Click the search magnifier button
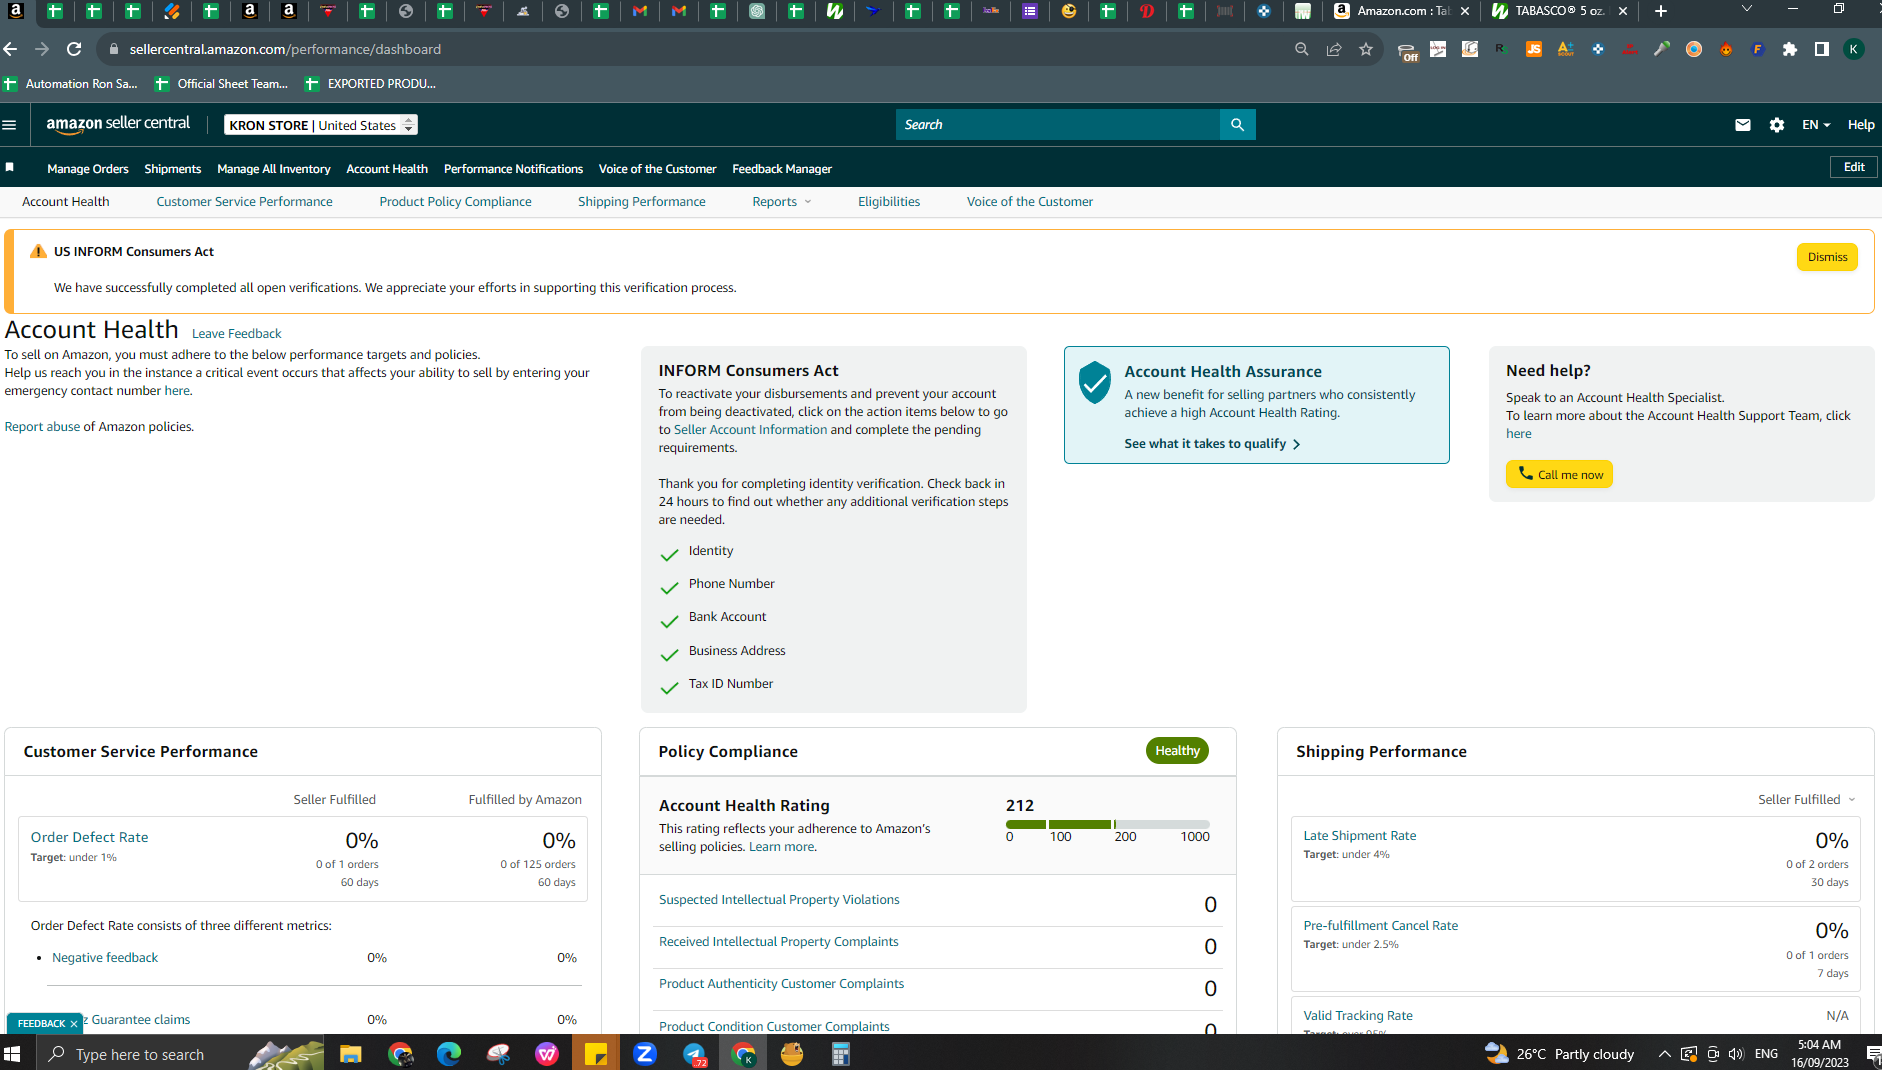Image resolution: width=1882 pixels, height=1070 pixels. tap(1237, 125)
